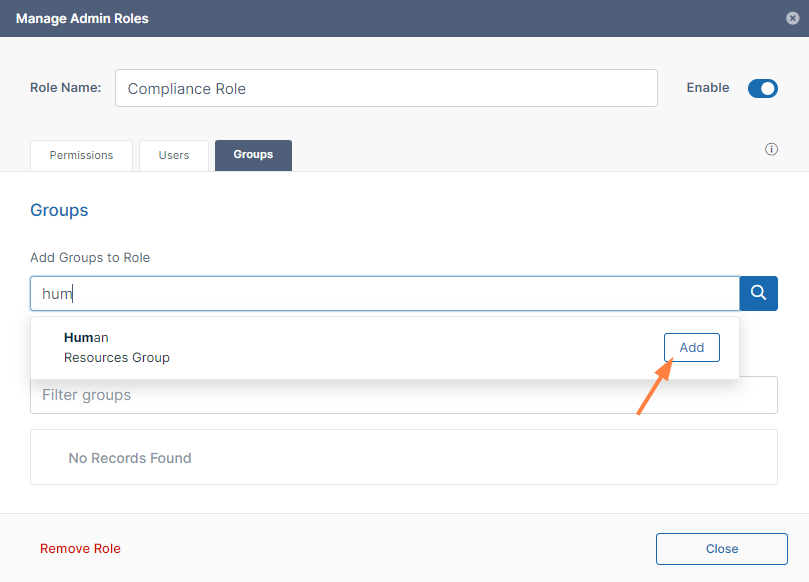Dismiss dialog with title bar X icon

793,18
